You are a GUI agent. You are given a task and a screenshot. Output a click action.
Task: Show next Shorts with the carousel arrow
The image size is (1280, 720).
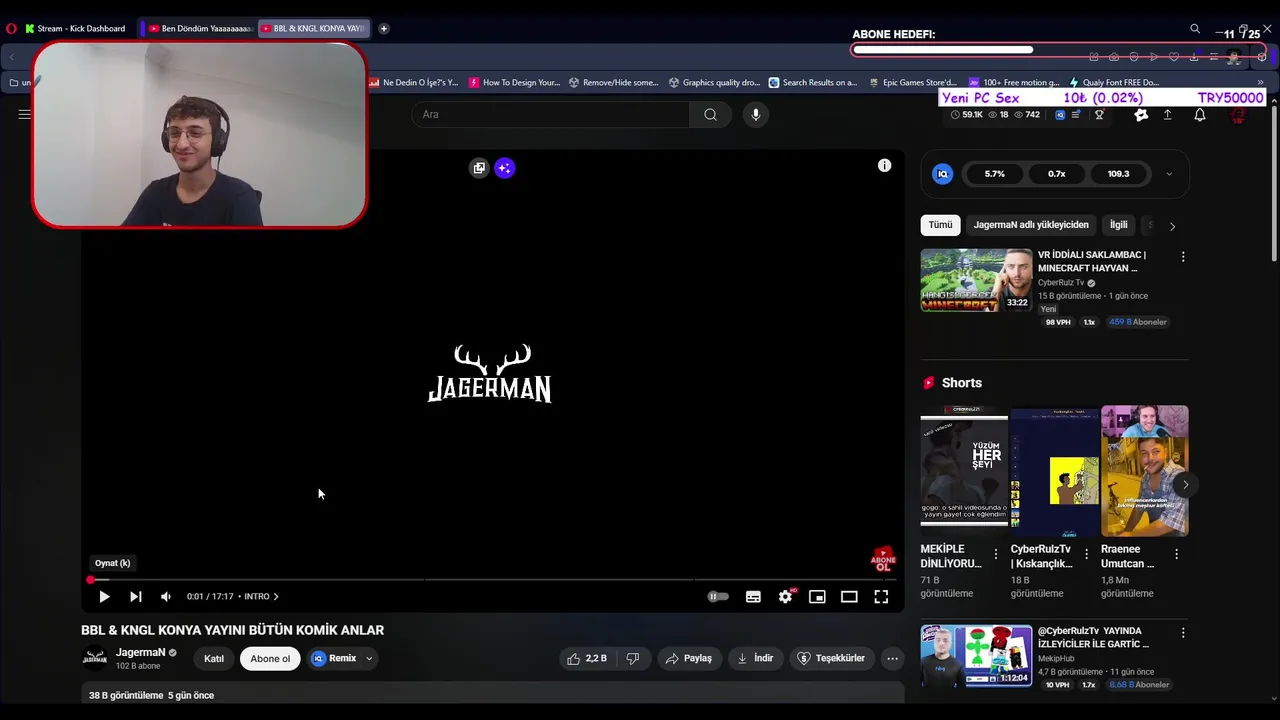(1185, 485)
